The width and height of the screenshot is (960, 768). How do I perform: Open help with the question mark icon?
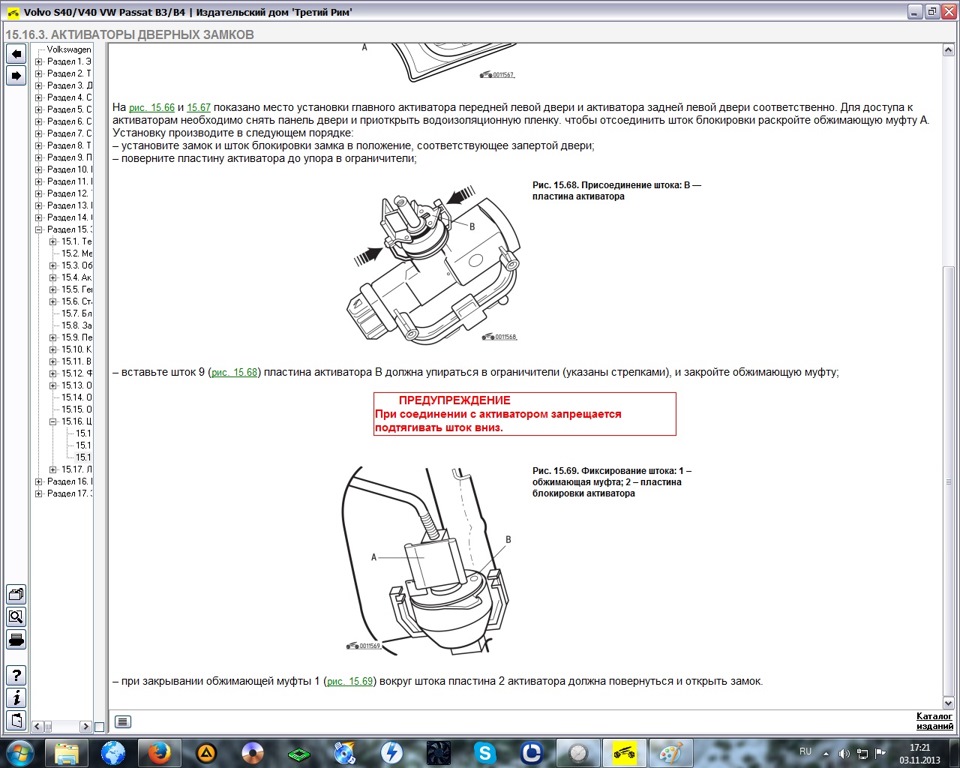pos(17,675)
